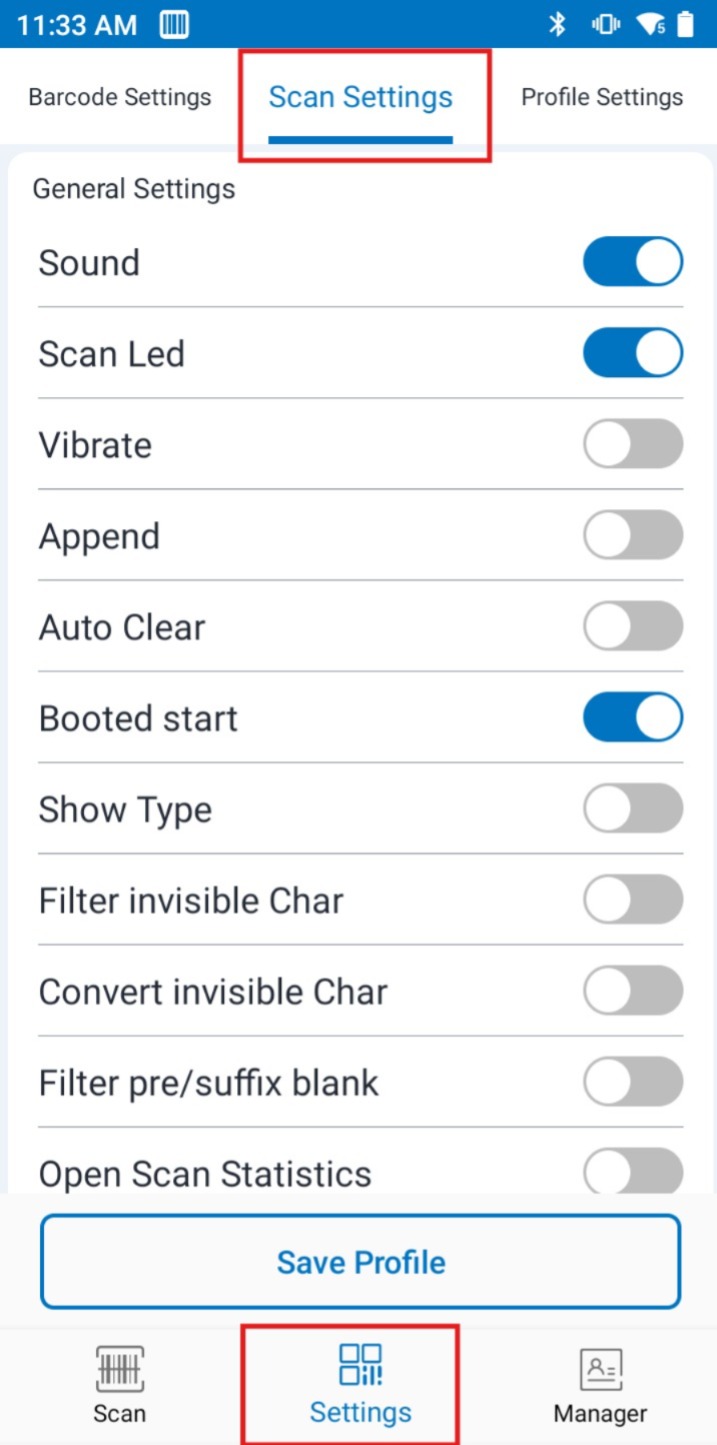The height and width of the screenshot is (1445, 717).
Task: Switch to the Profile Settings tab
Action: pos(602,97)
